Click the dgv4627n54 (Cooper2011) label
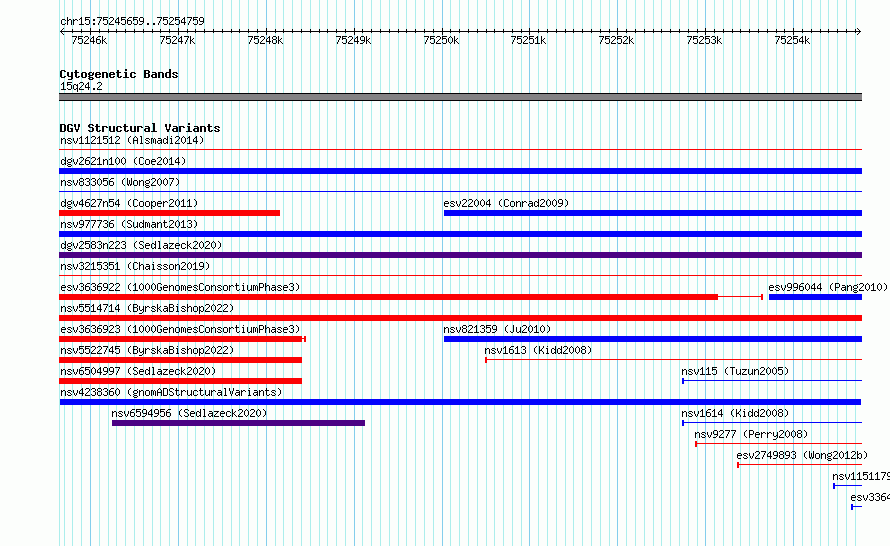The width and height of the screenshot is (890, 546). [x=129, y=203]
